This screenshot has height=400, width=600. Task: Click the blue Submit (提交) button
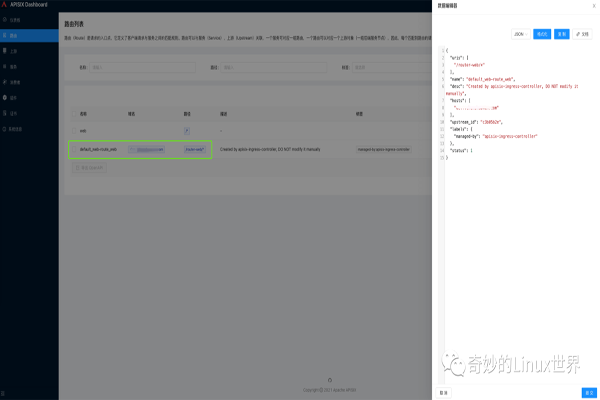click(589, 393)
